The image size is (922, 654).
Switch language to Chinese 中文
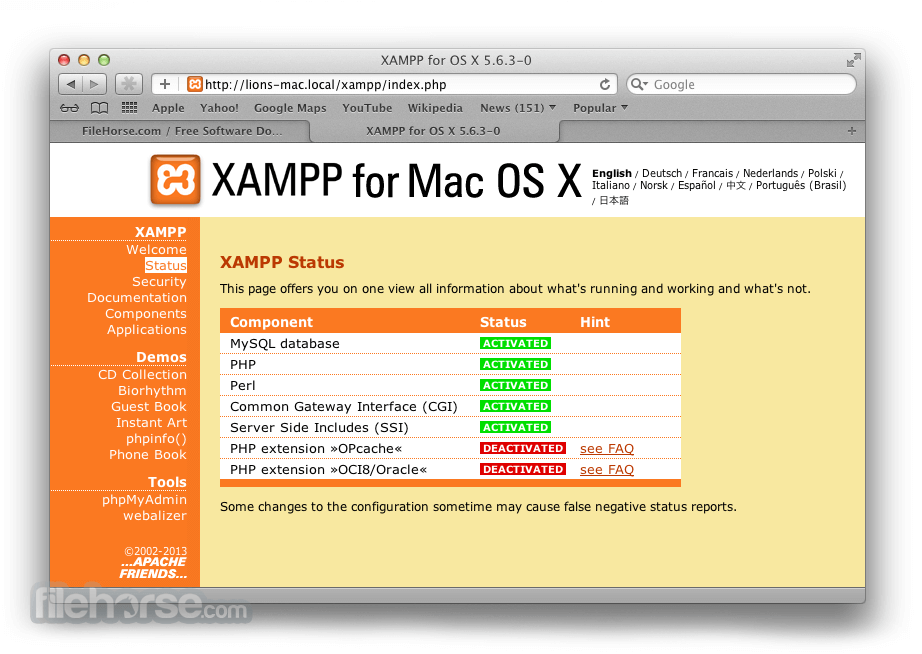[736, 185]
